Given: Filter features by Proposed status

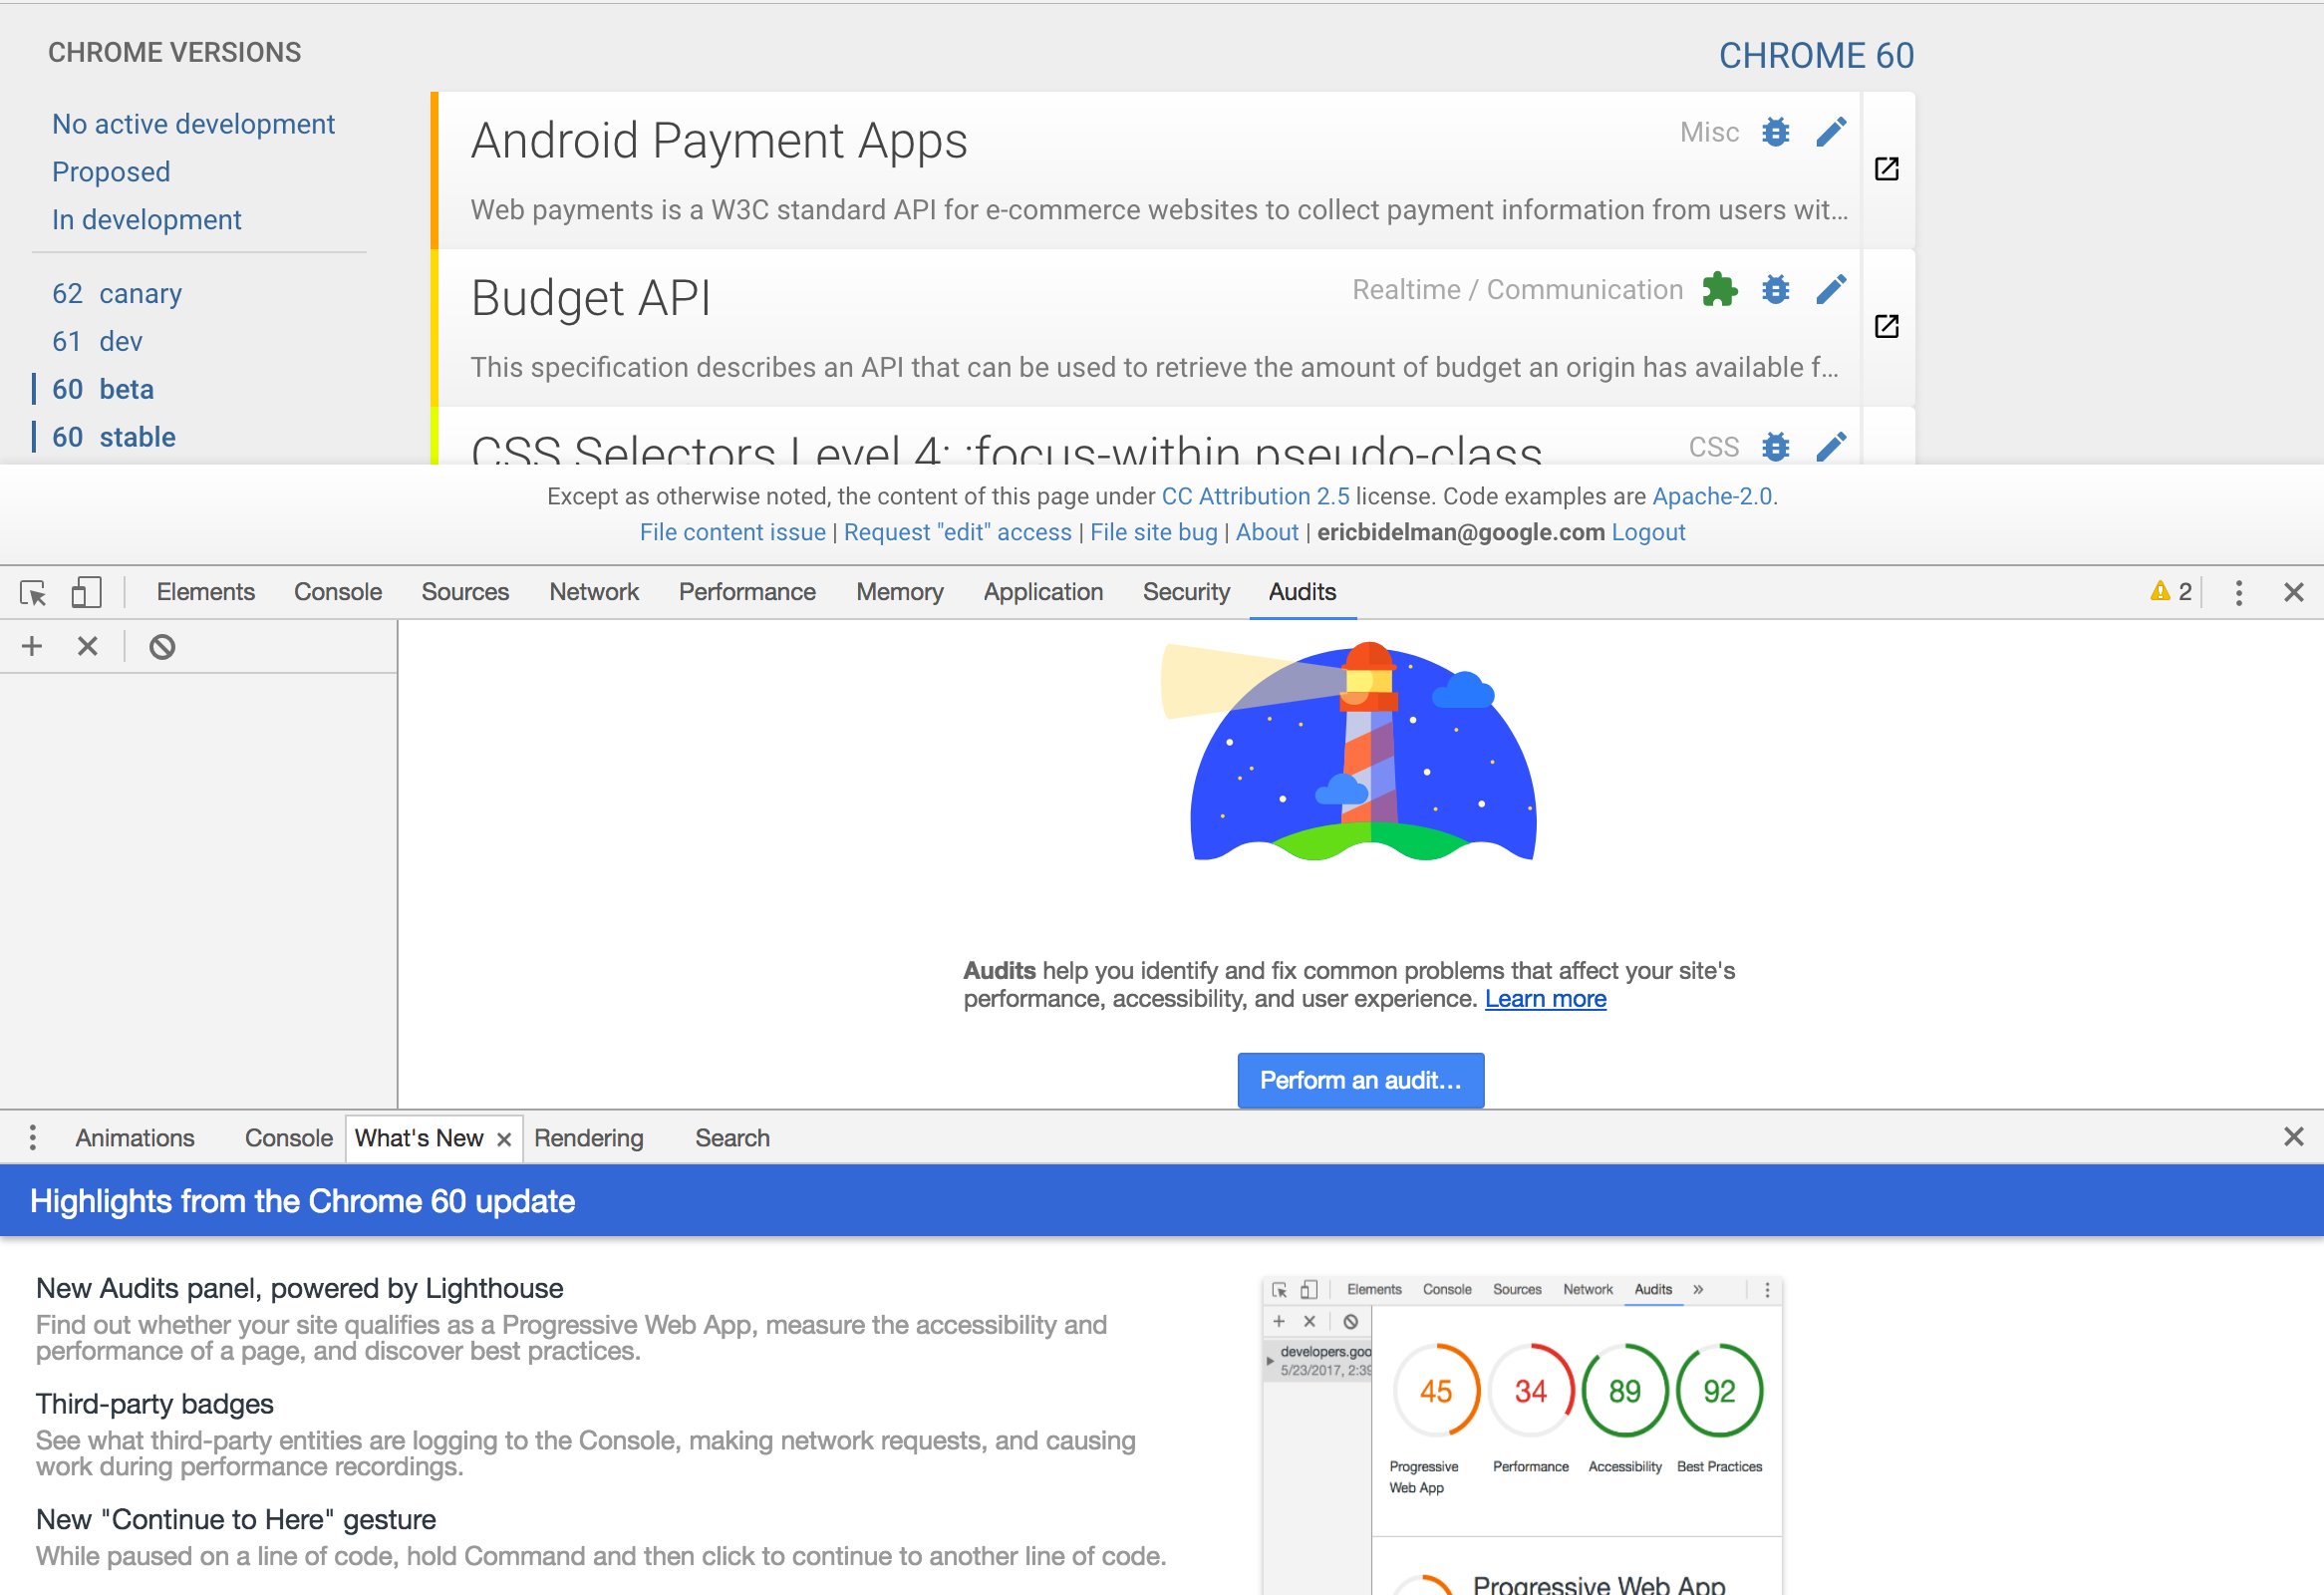Looking at the screenshot, I should [x=111, y=172].
